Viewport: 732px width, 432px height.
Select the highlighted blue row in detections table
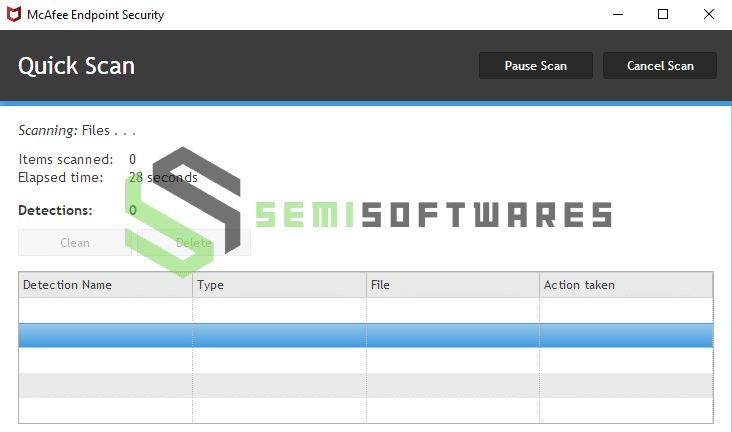pyautogui.click(x=366, y=335)
